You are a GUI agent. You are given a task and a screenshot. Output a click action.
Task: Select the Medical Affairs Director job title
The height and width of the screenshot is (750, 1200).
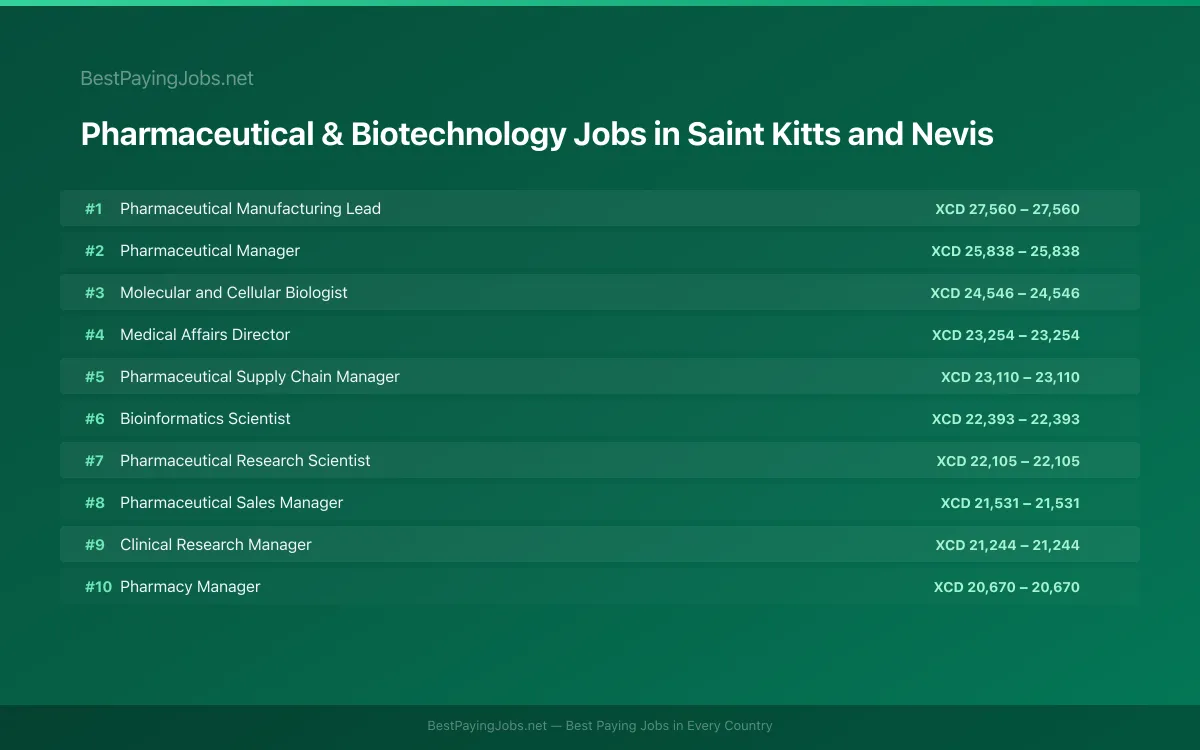pyautogui.click(x=205, y=335)
